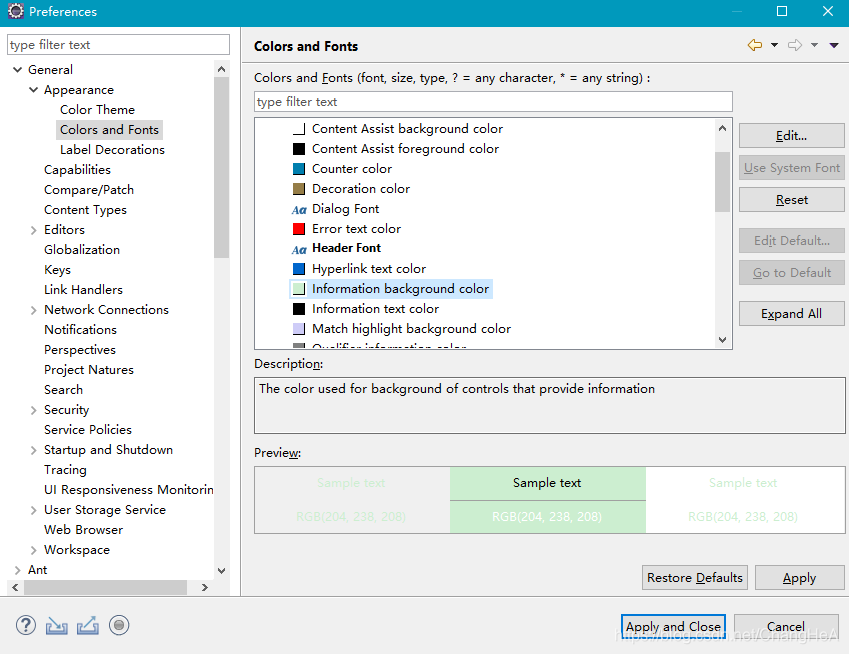Click the export preferences icon
Viewport: 849px width, 654px height.
pyautogui.click(x=88, y=625)
